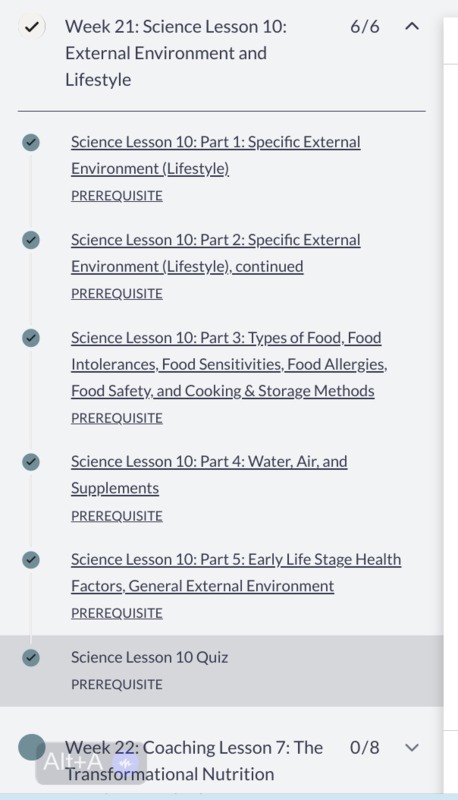Open Science Lesson 10 Part 2 continued link

(216, 253)
